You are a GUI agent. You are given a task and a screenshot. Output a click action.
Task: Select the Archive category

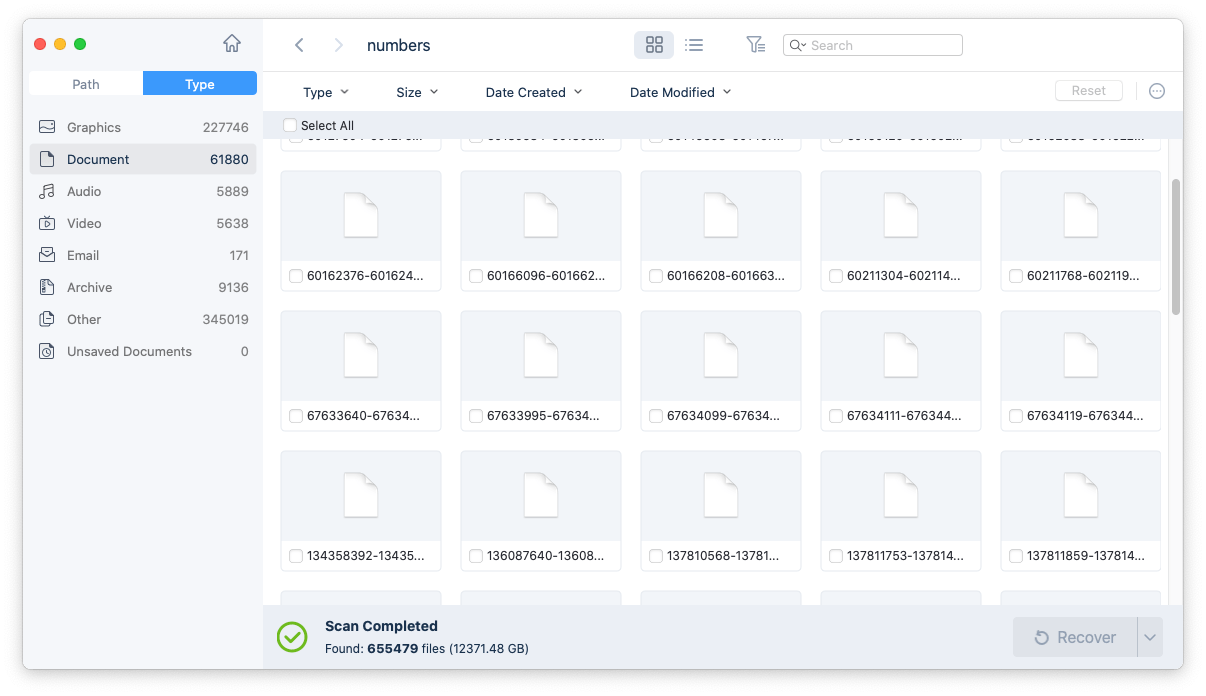pos(143,287)
